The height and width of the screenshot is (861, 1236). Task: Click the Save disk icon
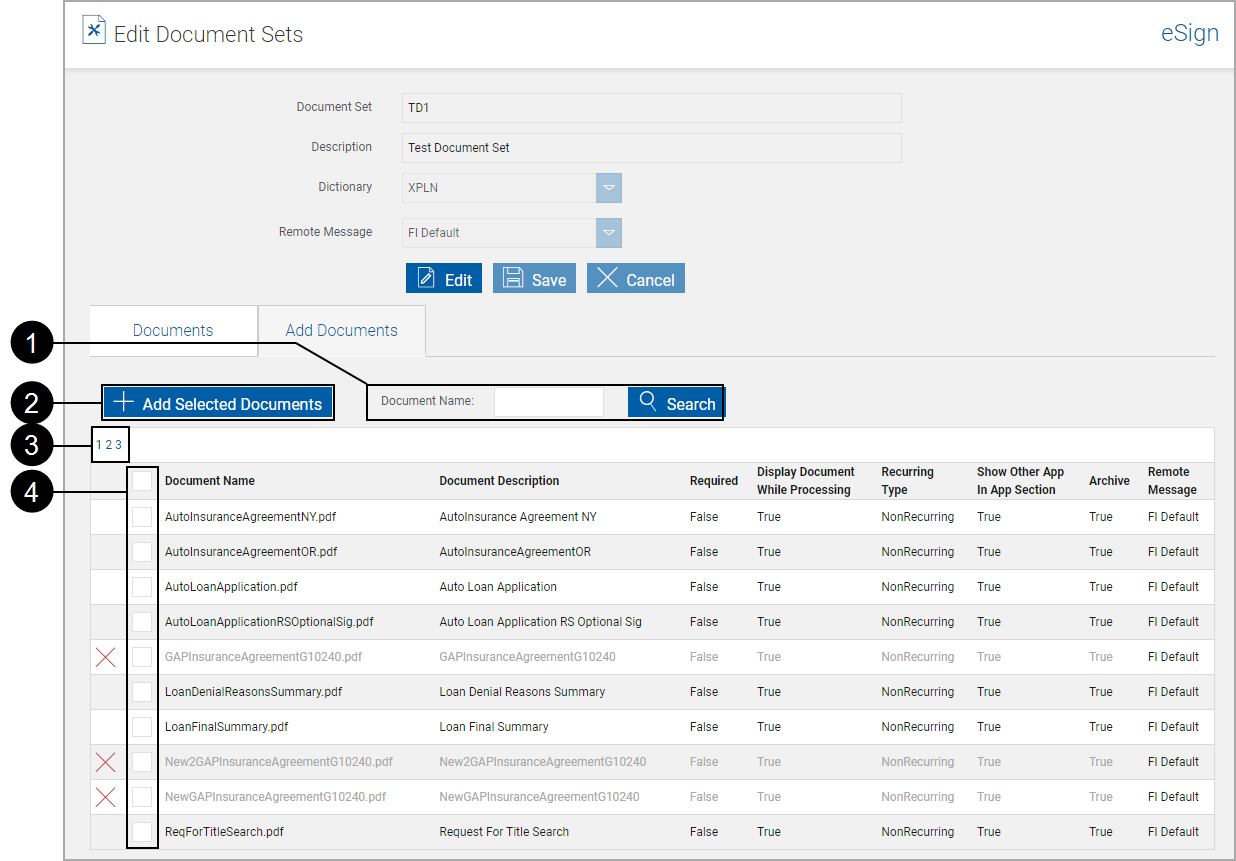pyautogui.click(x=512, y=278)
